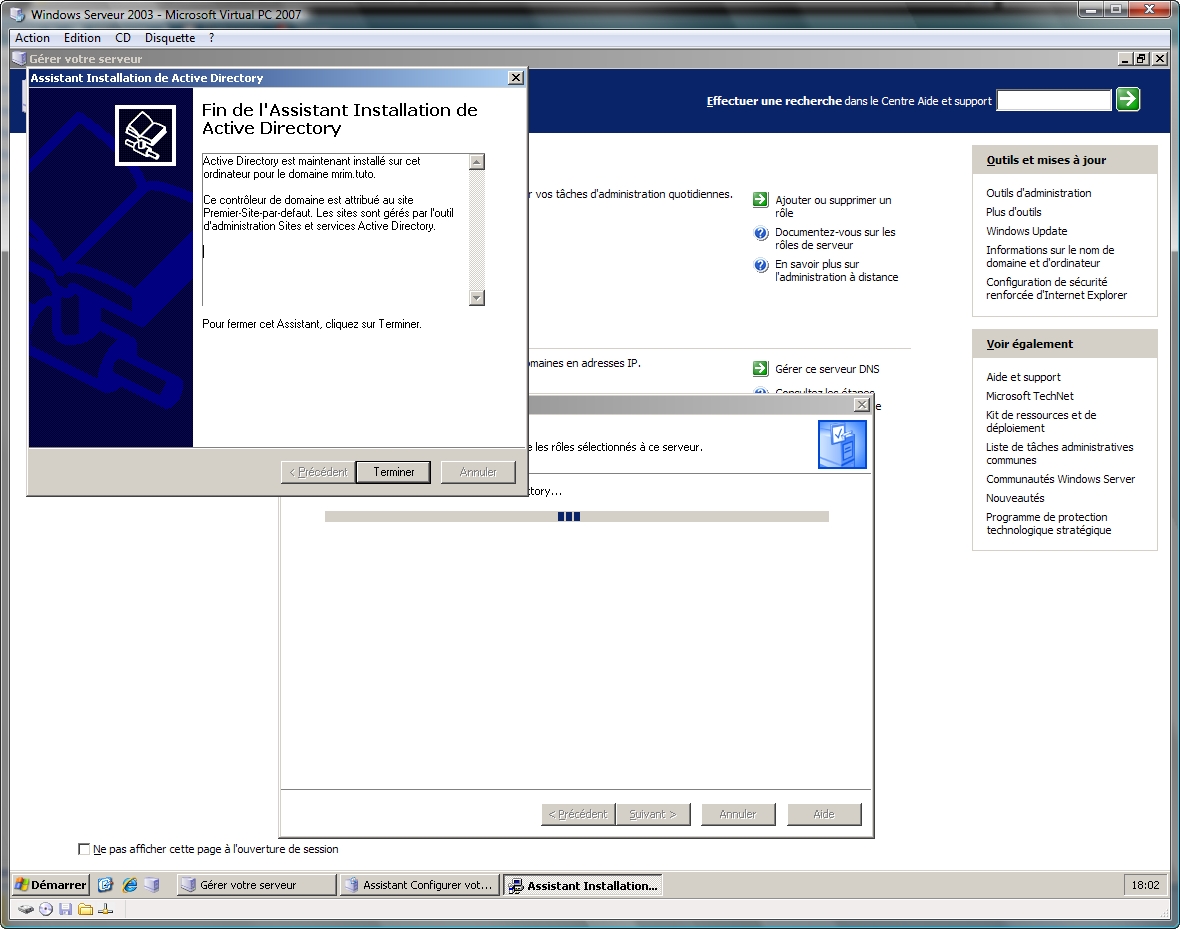Click Annuler in Configure Your Server wizard
1180x929 pixels.
(738, 814)
